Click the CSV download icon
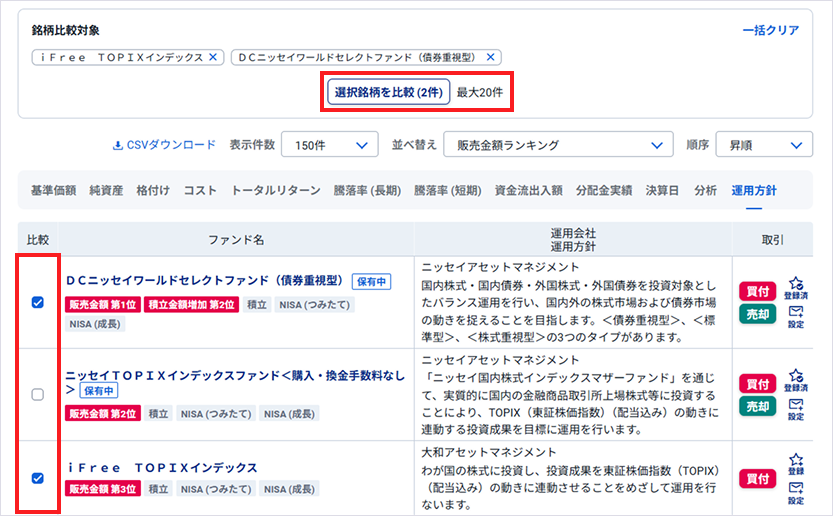 pos(117,145)
